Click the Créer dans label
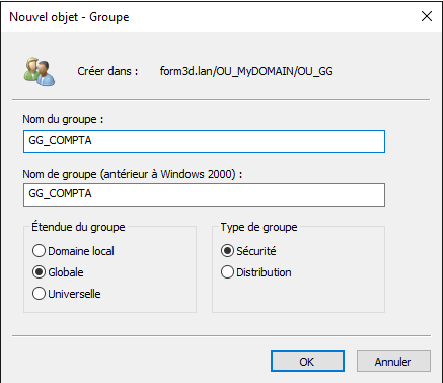 click(x=108, y=71)
